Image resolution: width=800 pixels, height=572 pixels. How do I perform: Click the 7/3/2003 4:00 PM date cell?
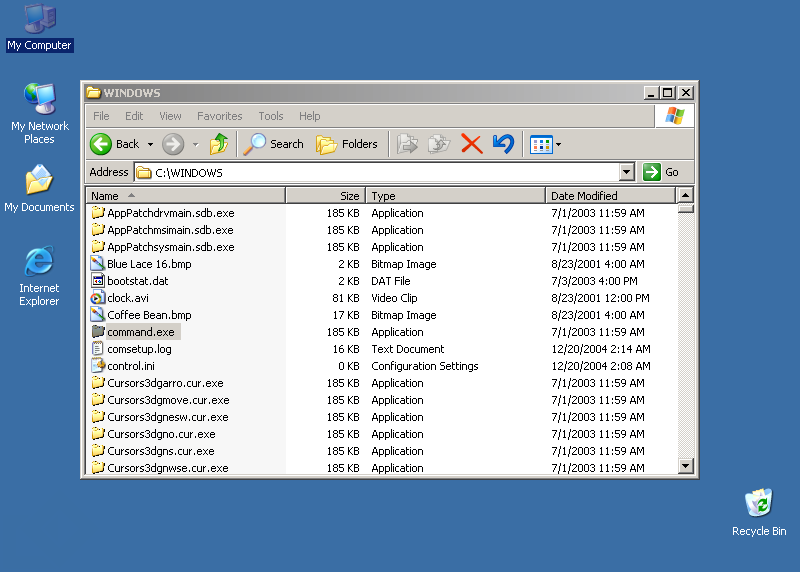[594, 281]
